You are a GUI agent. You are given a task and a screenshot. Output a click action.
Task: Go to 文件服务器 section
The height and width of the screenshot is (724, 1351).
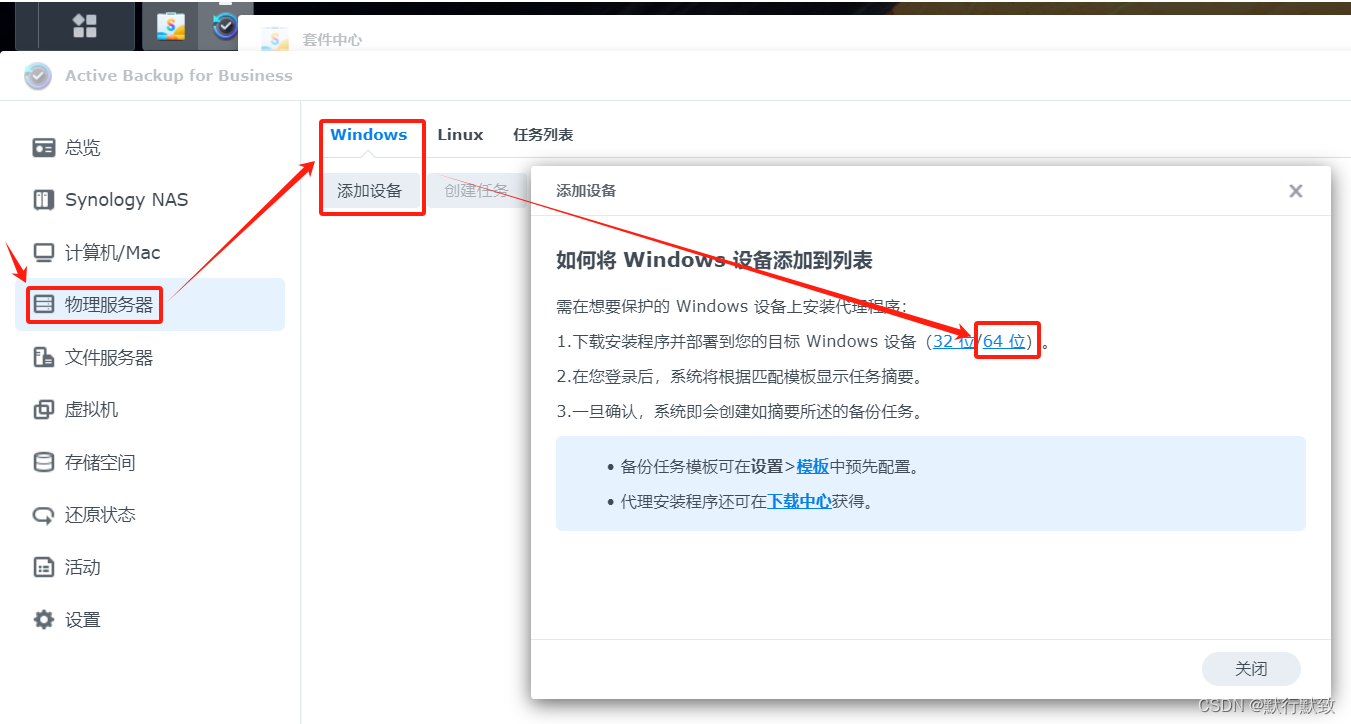(150, 357)
